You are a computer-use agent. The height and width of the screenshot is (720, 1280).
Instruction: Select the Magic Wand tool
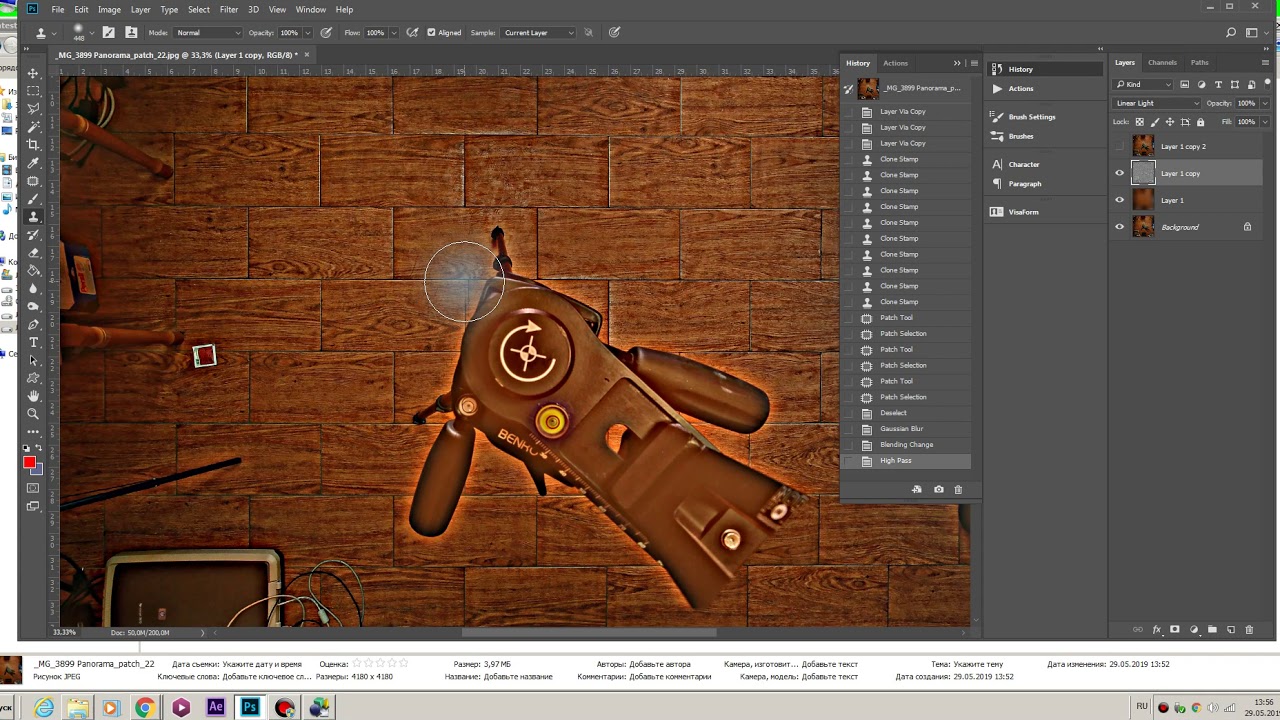(33, 127)
